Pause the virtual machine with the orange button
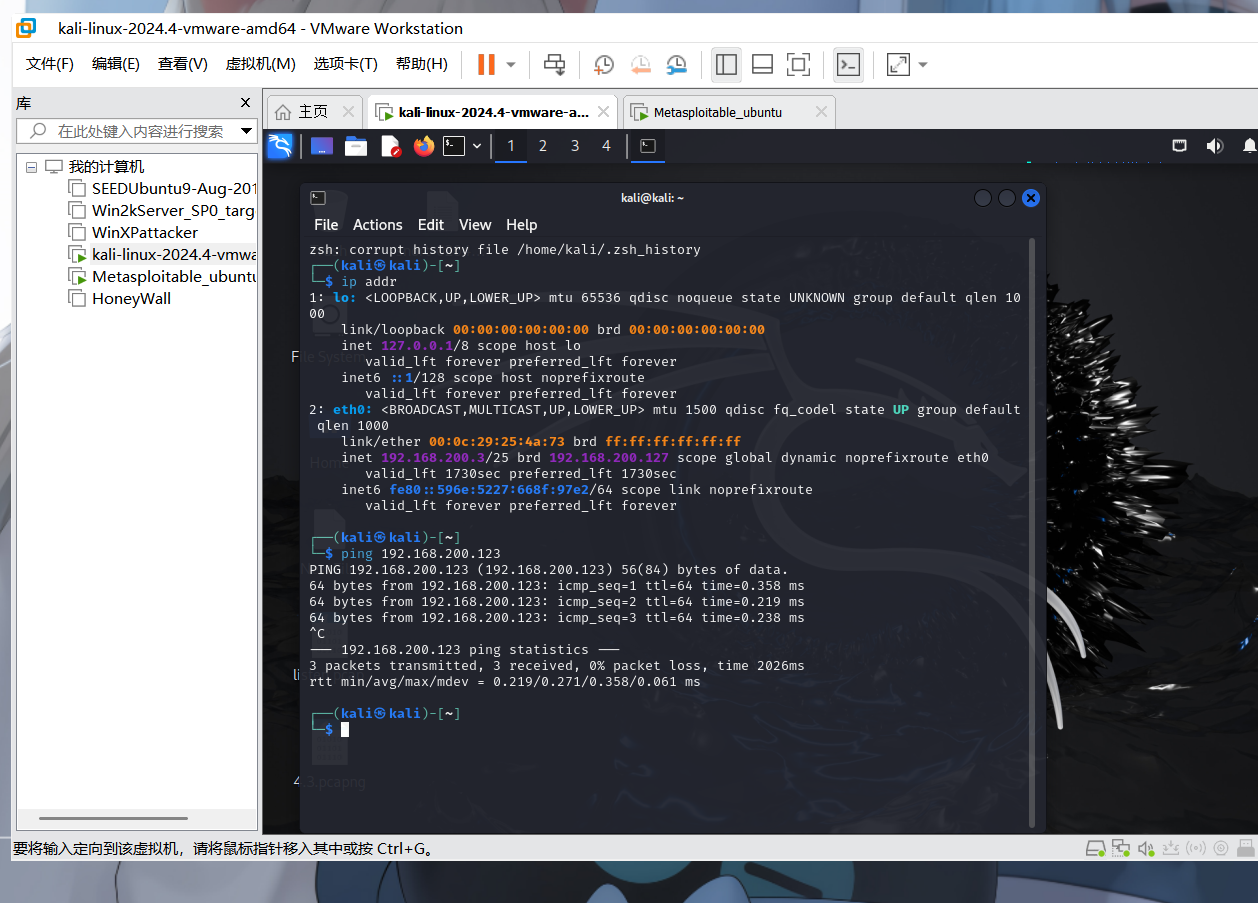Screen dimensions: 1258x903 [486, 65]
